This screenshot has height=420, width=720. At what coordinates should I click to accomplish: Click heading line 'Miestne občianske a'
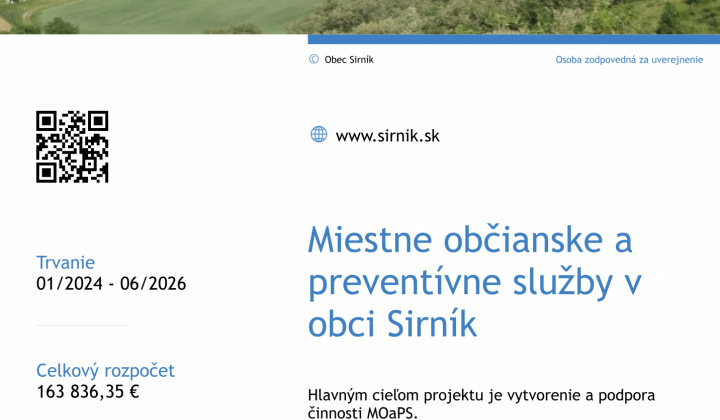pos(470,241)
